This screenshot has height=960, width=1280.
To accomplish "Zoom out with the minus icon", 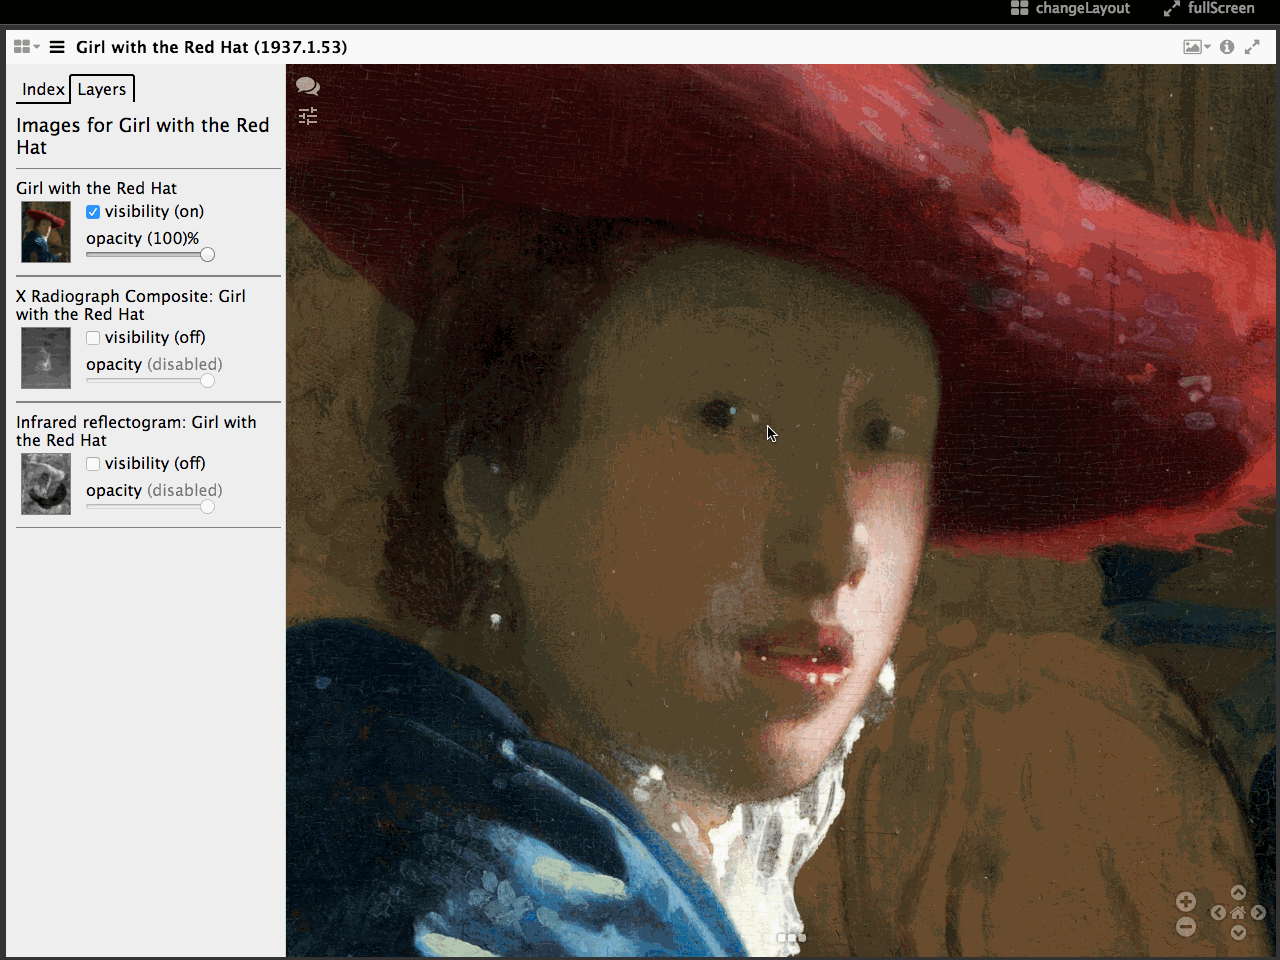I will click(x=1186, y=927).
